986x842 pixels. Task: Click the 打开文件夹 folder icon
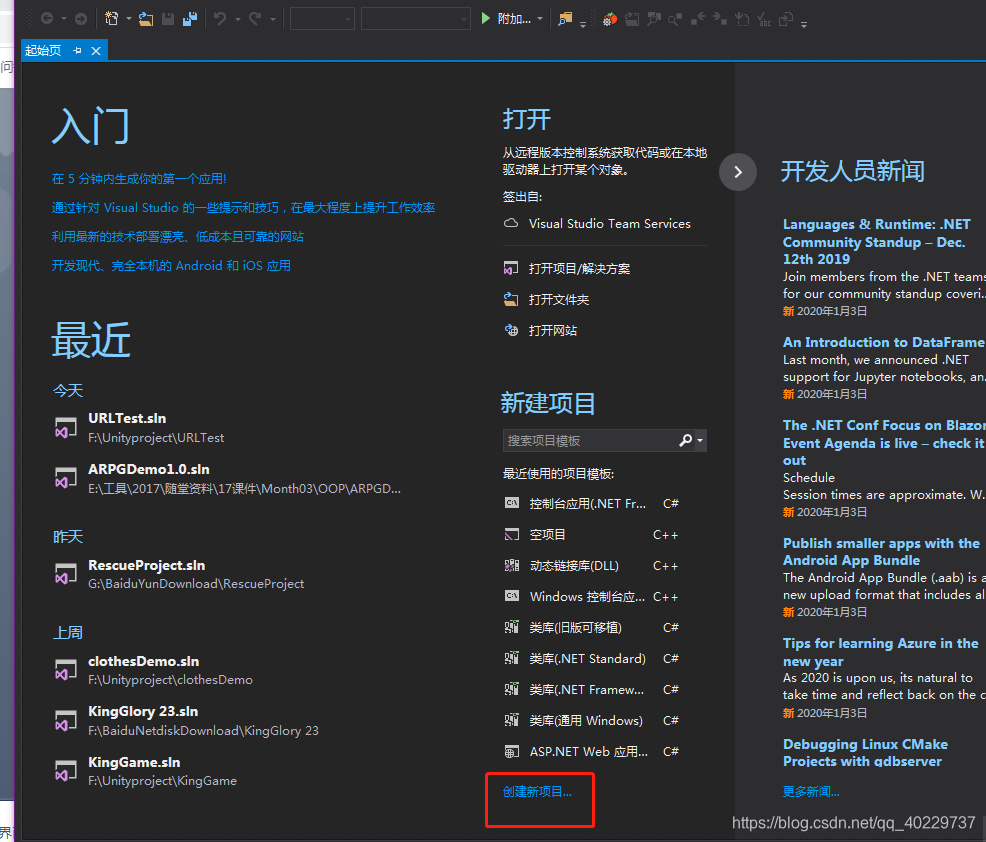pyautogui.click(x=511, y=299)
